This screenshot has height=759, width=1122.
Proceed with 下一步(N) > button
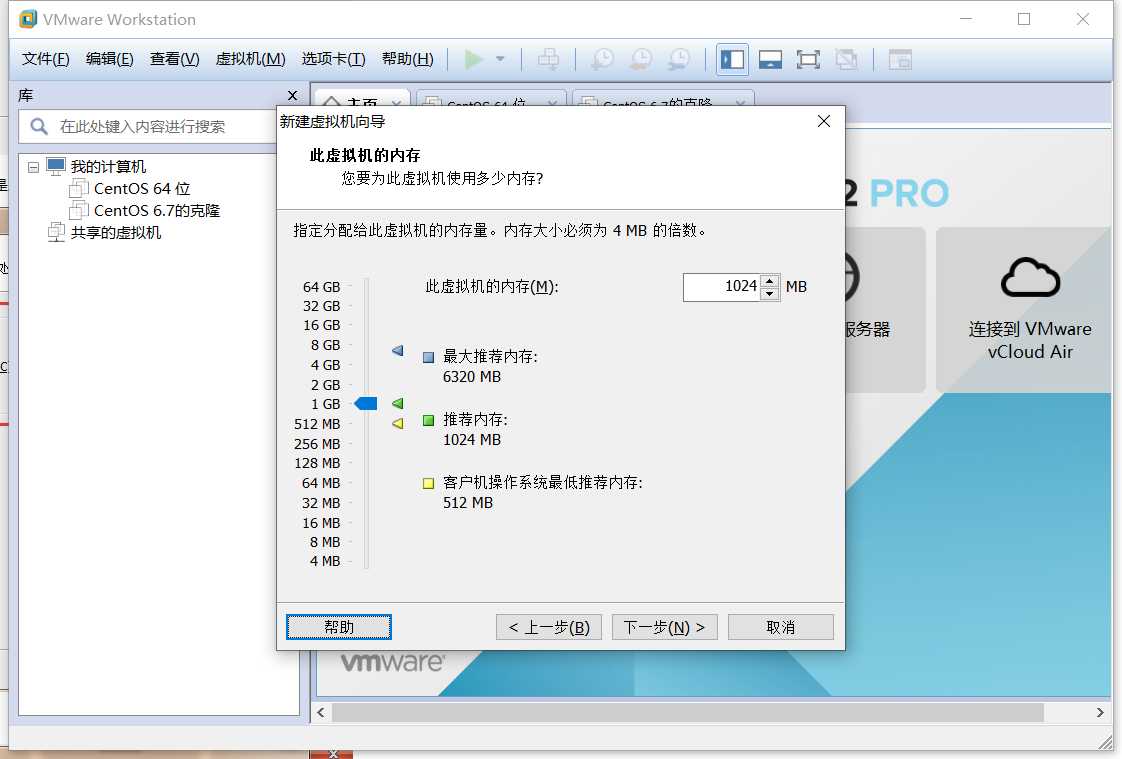(665, 627)
